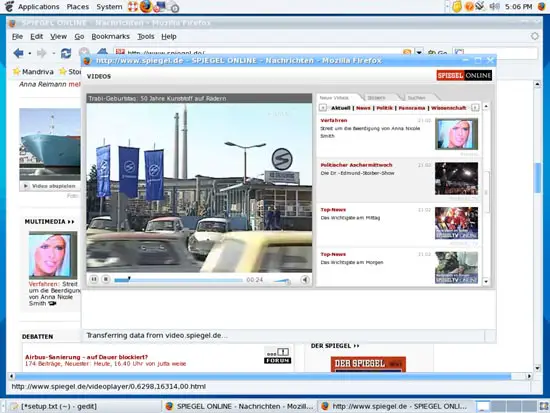Open the Help menu
Screen dimensions: 550x413
tap(169, 36)
